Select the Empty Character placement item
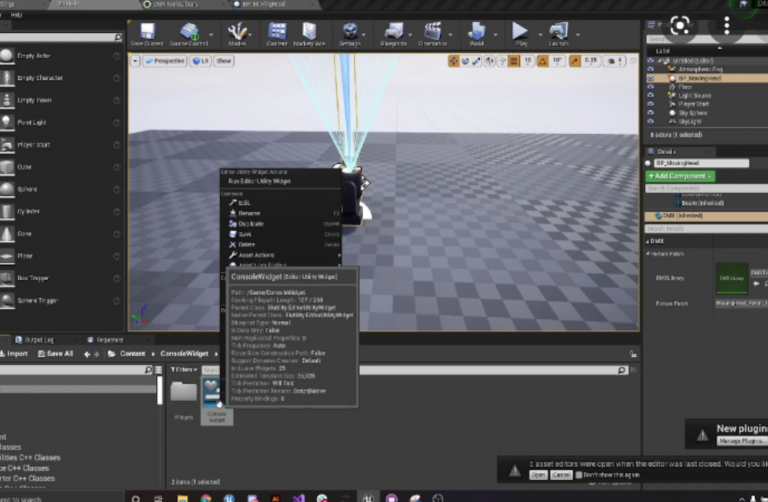 [60, 78]
